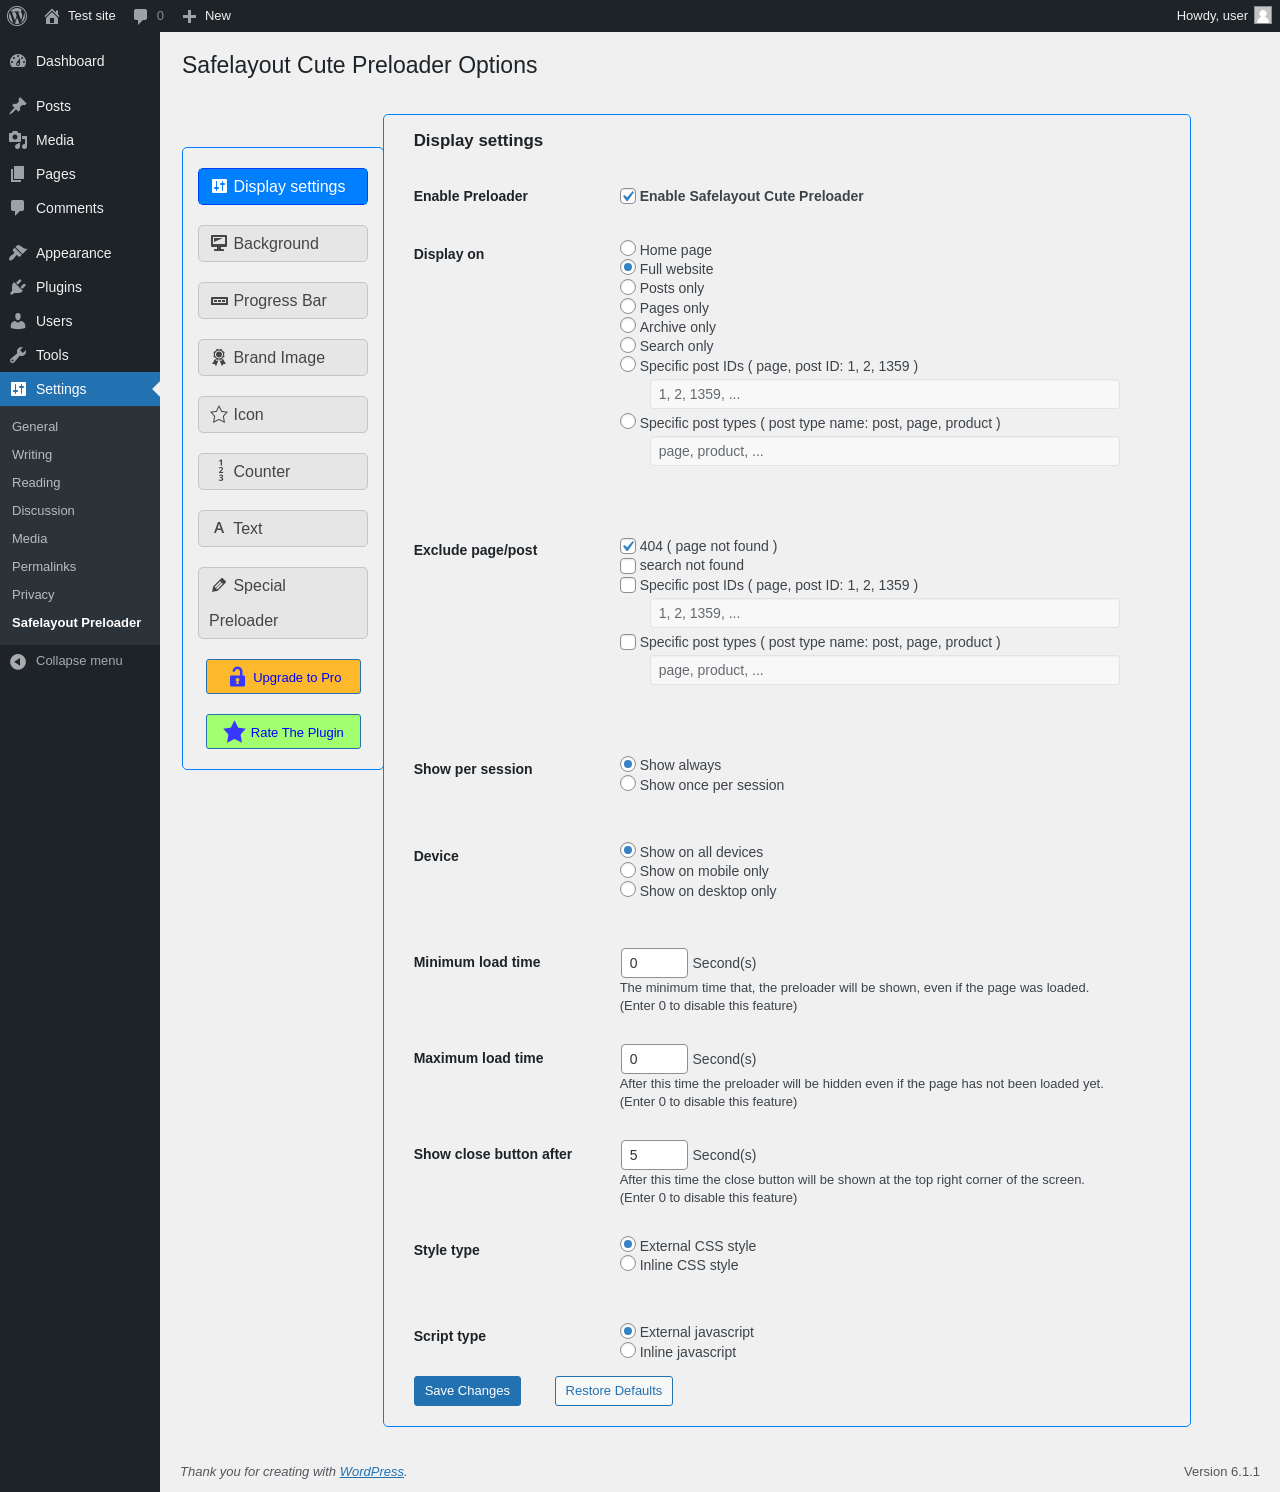Click the plus icon next to New
1280x1492 pixels.
pyautogui.click(x=189, y=16)
